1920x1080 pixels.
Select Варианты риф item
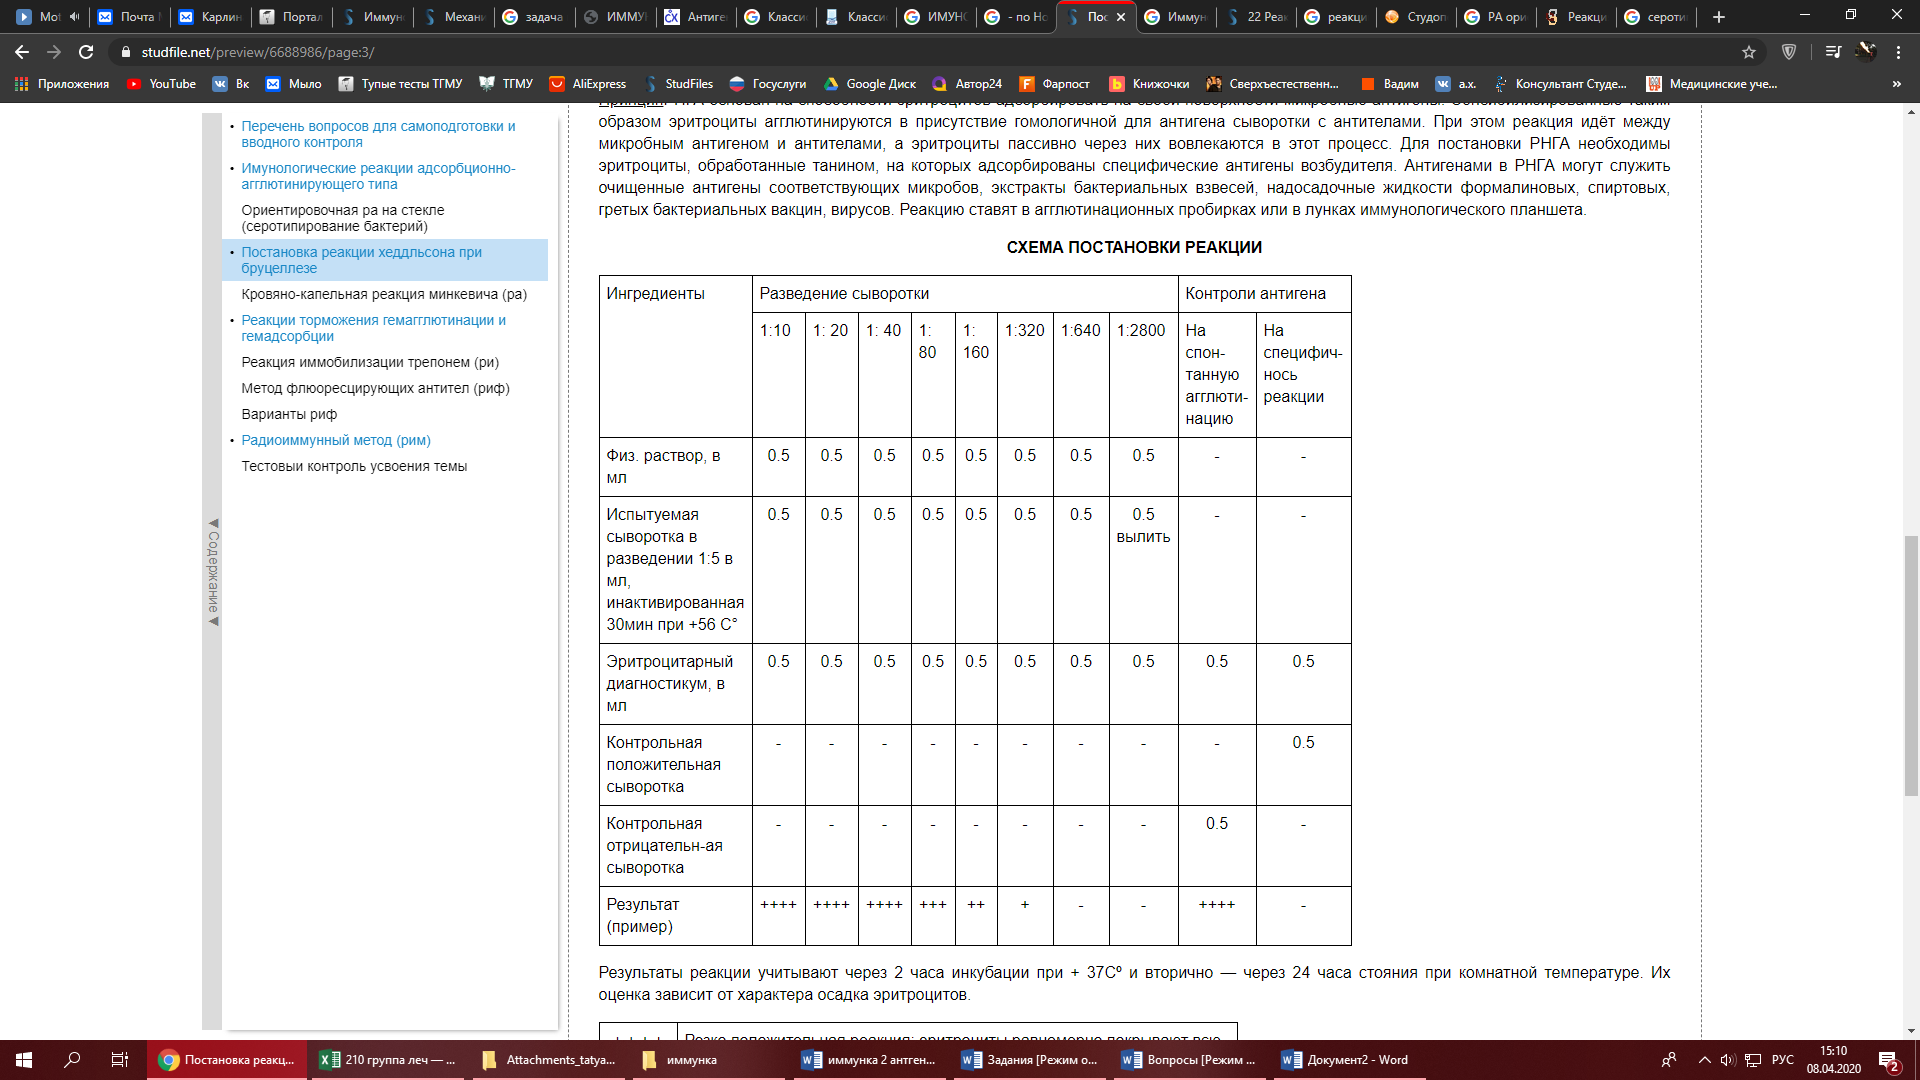289,414
